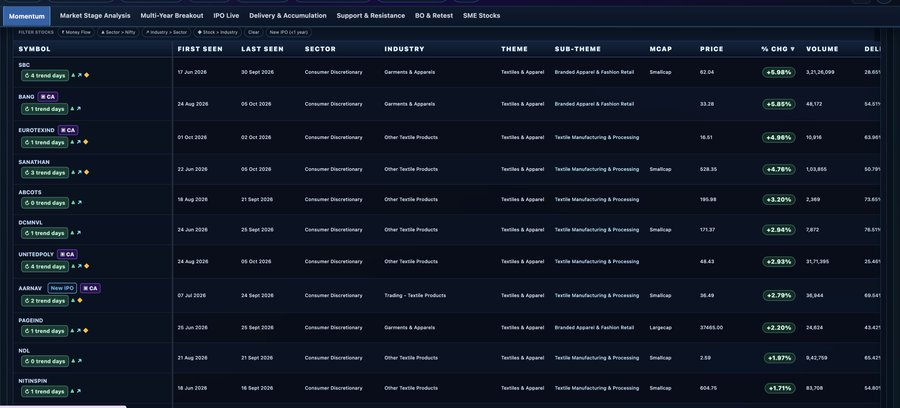Viewport: 900px width, 408px height.
Task: Click the +5.98% change badge
Action: pyautogui.click(x=779, y=72)
